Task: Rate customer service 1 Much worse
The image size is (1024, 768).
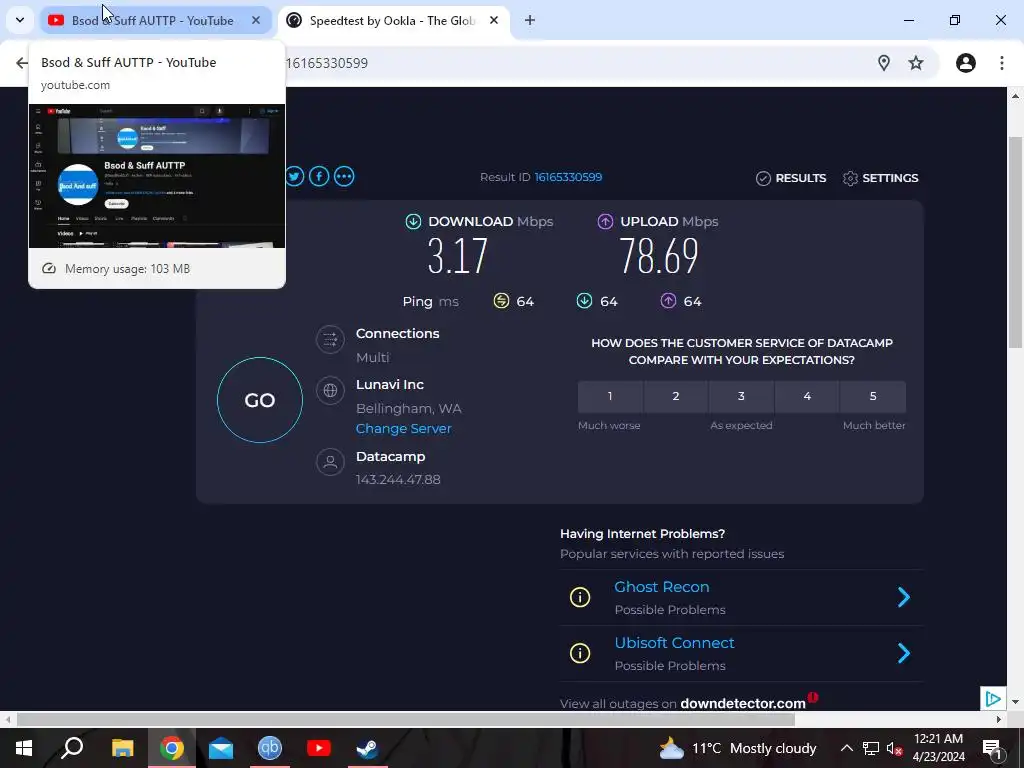Action: point(610,396)
